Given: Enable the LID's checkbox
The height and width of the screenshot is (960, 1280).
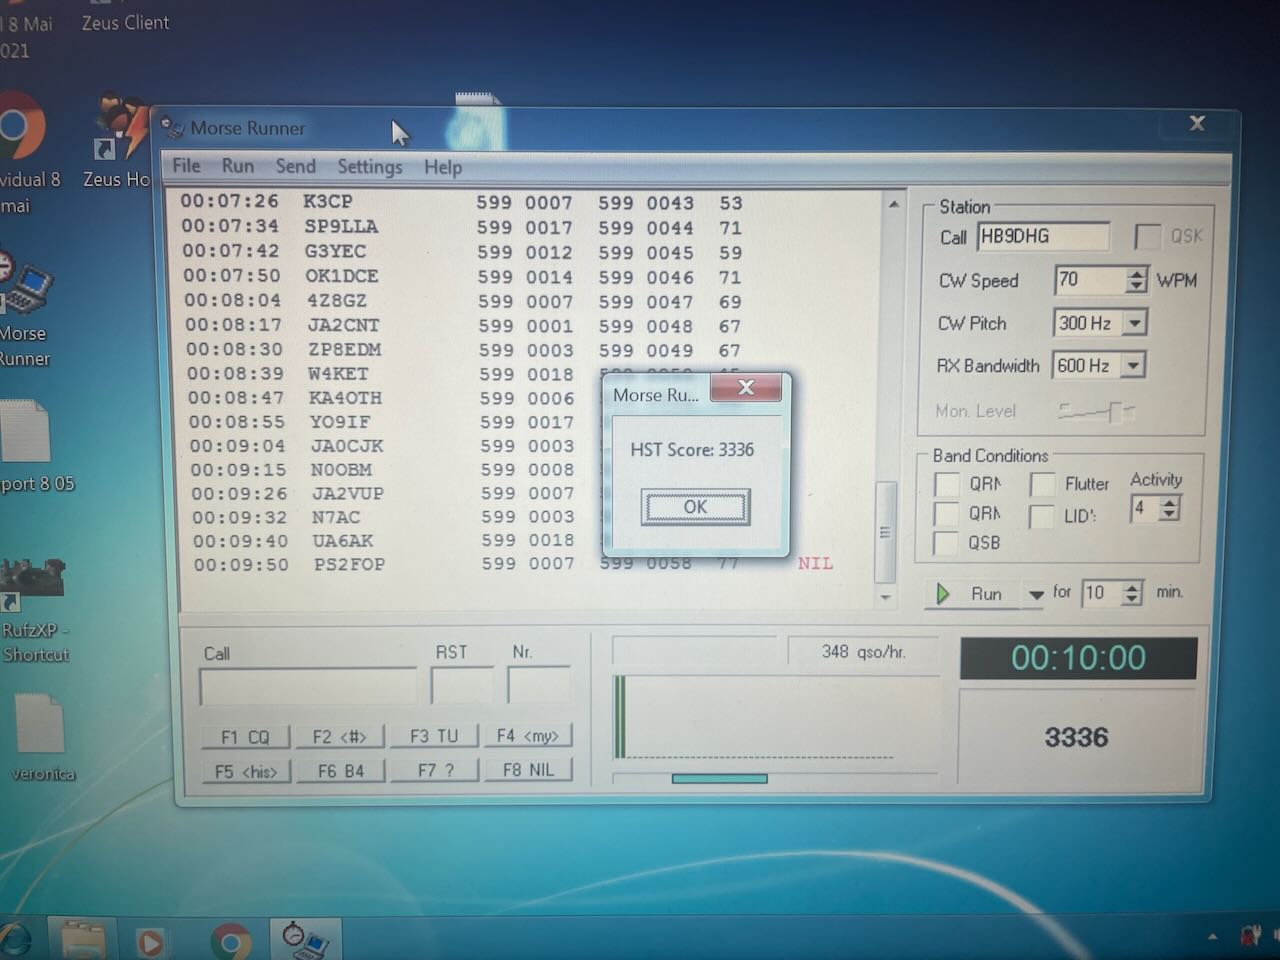Looking at the screenshot, I should (x=1041, y=515).
